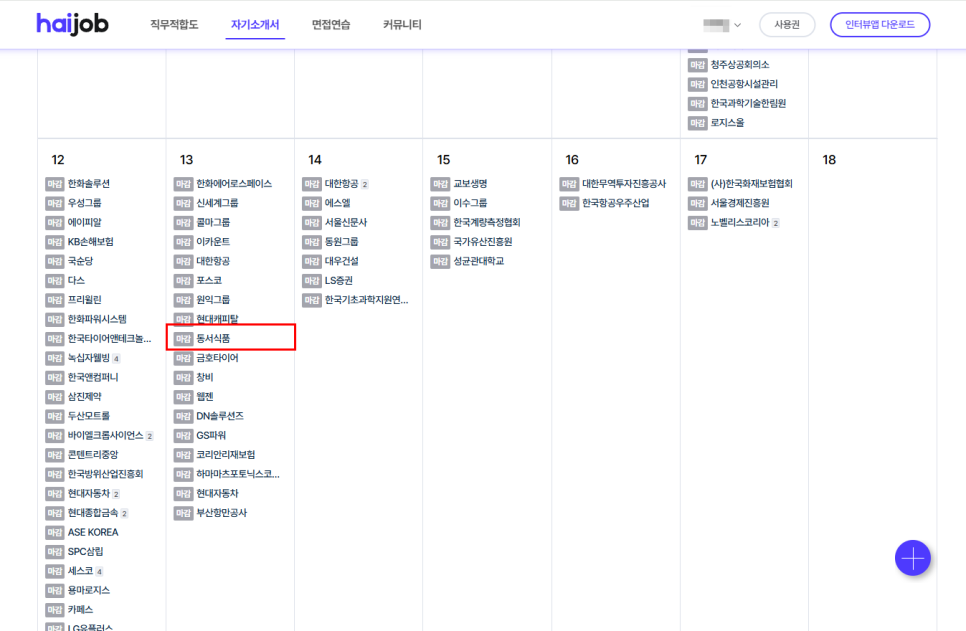Select the 교보생명 posting on the 15th
966x631 pixels.
[x=470, y=184]
